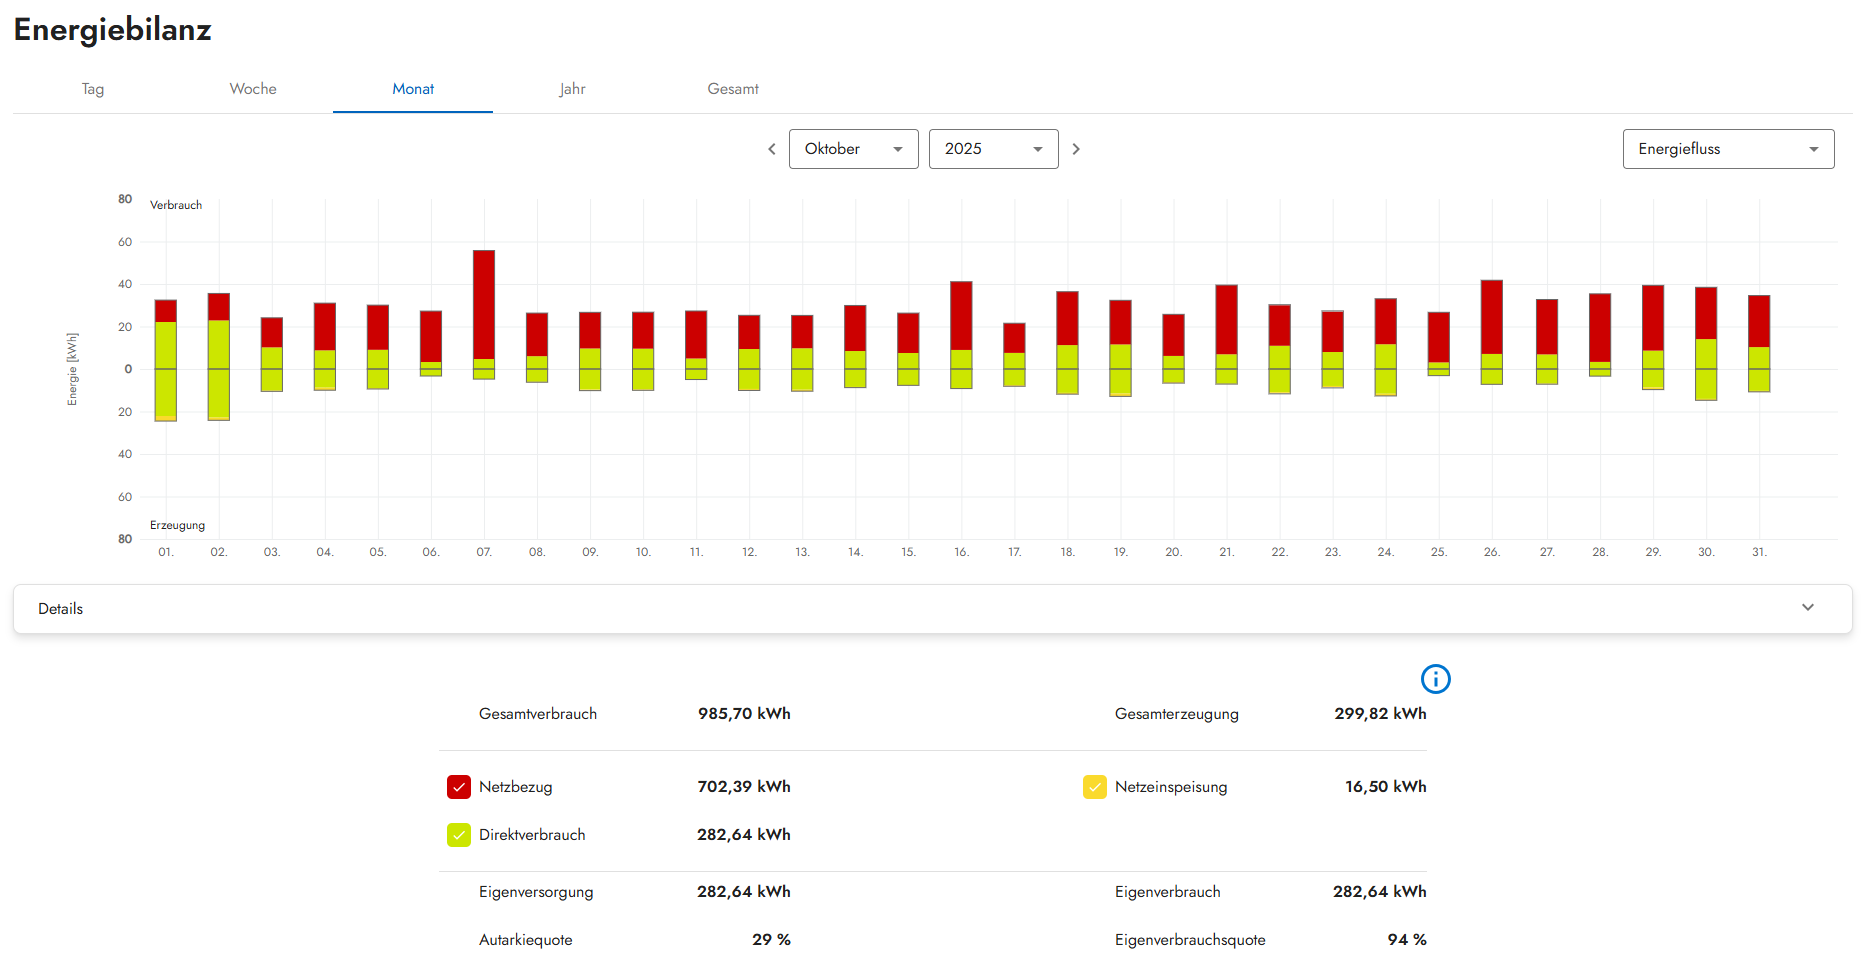The height and width of the screenshot is (978, 1866).
Task: Select the Jahr tab
Action: click(x=572, y=89)
